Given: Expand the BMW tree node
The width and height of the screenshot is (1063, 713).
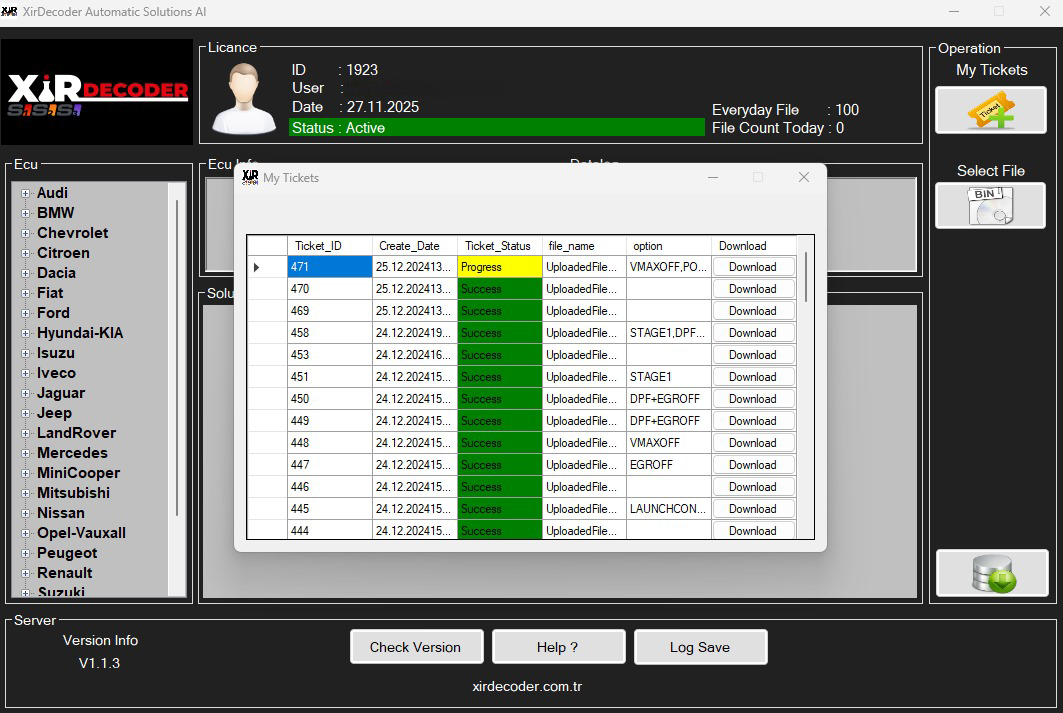Looking at the screenshot, I should (24, 213).
